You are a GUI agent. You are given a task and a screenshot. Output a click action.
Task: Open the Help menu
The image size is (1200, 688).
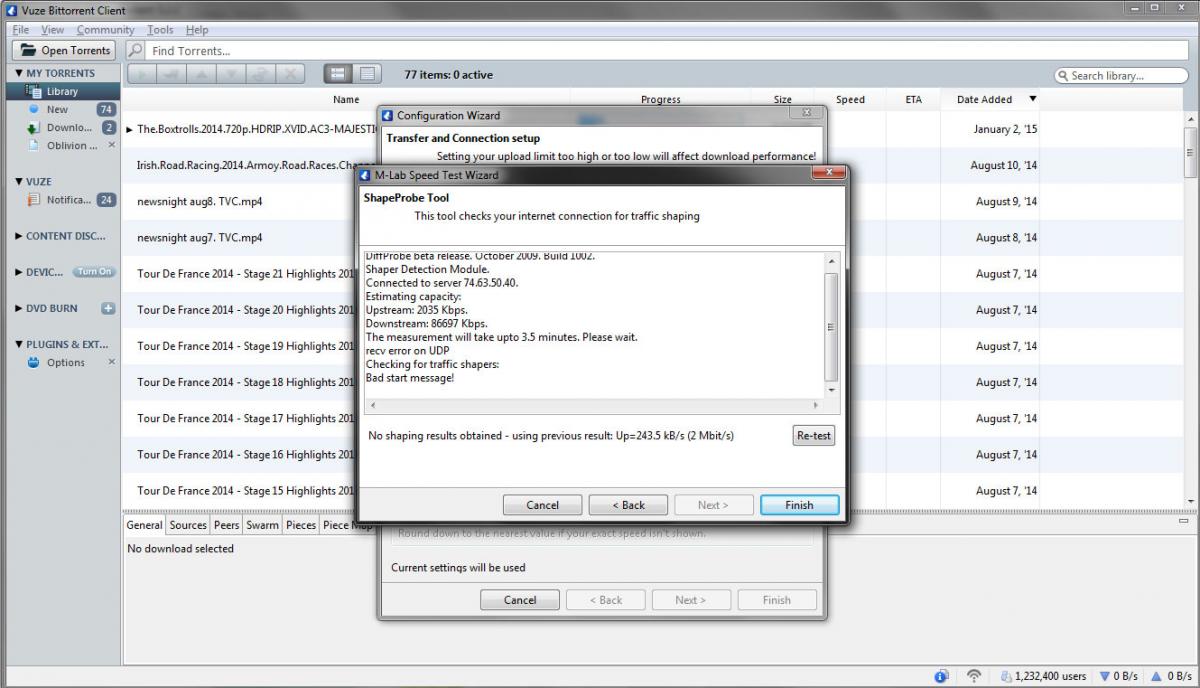point(197,30)
